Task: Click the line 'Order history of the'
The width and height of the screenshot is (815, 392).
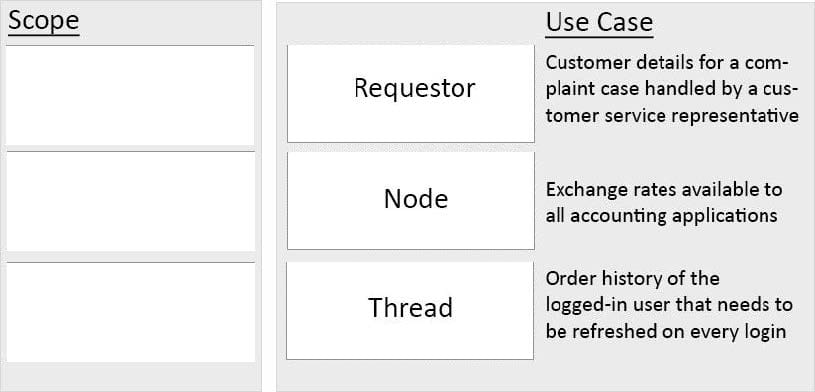Action: [633, 279]
